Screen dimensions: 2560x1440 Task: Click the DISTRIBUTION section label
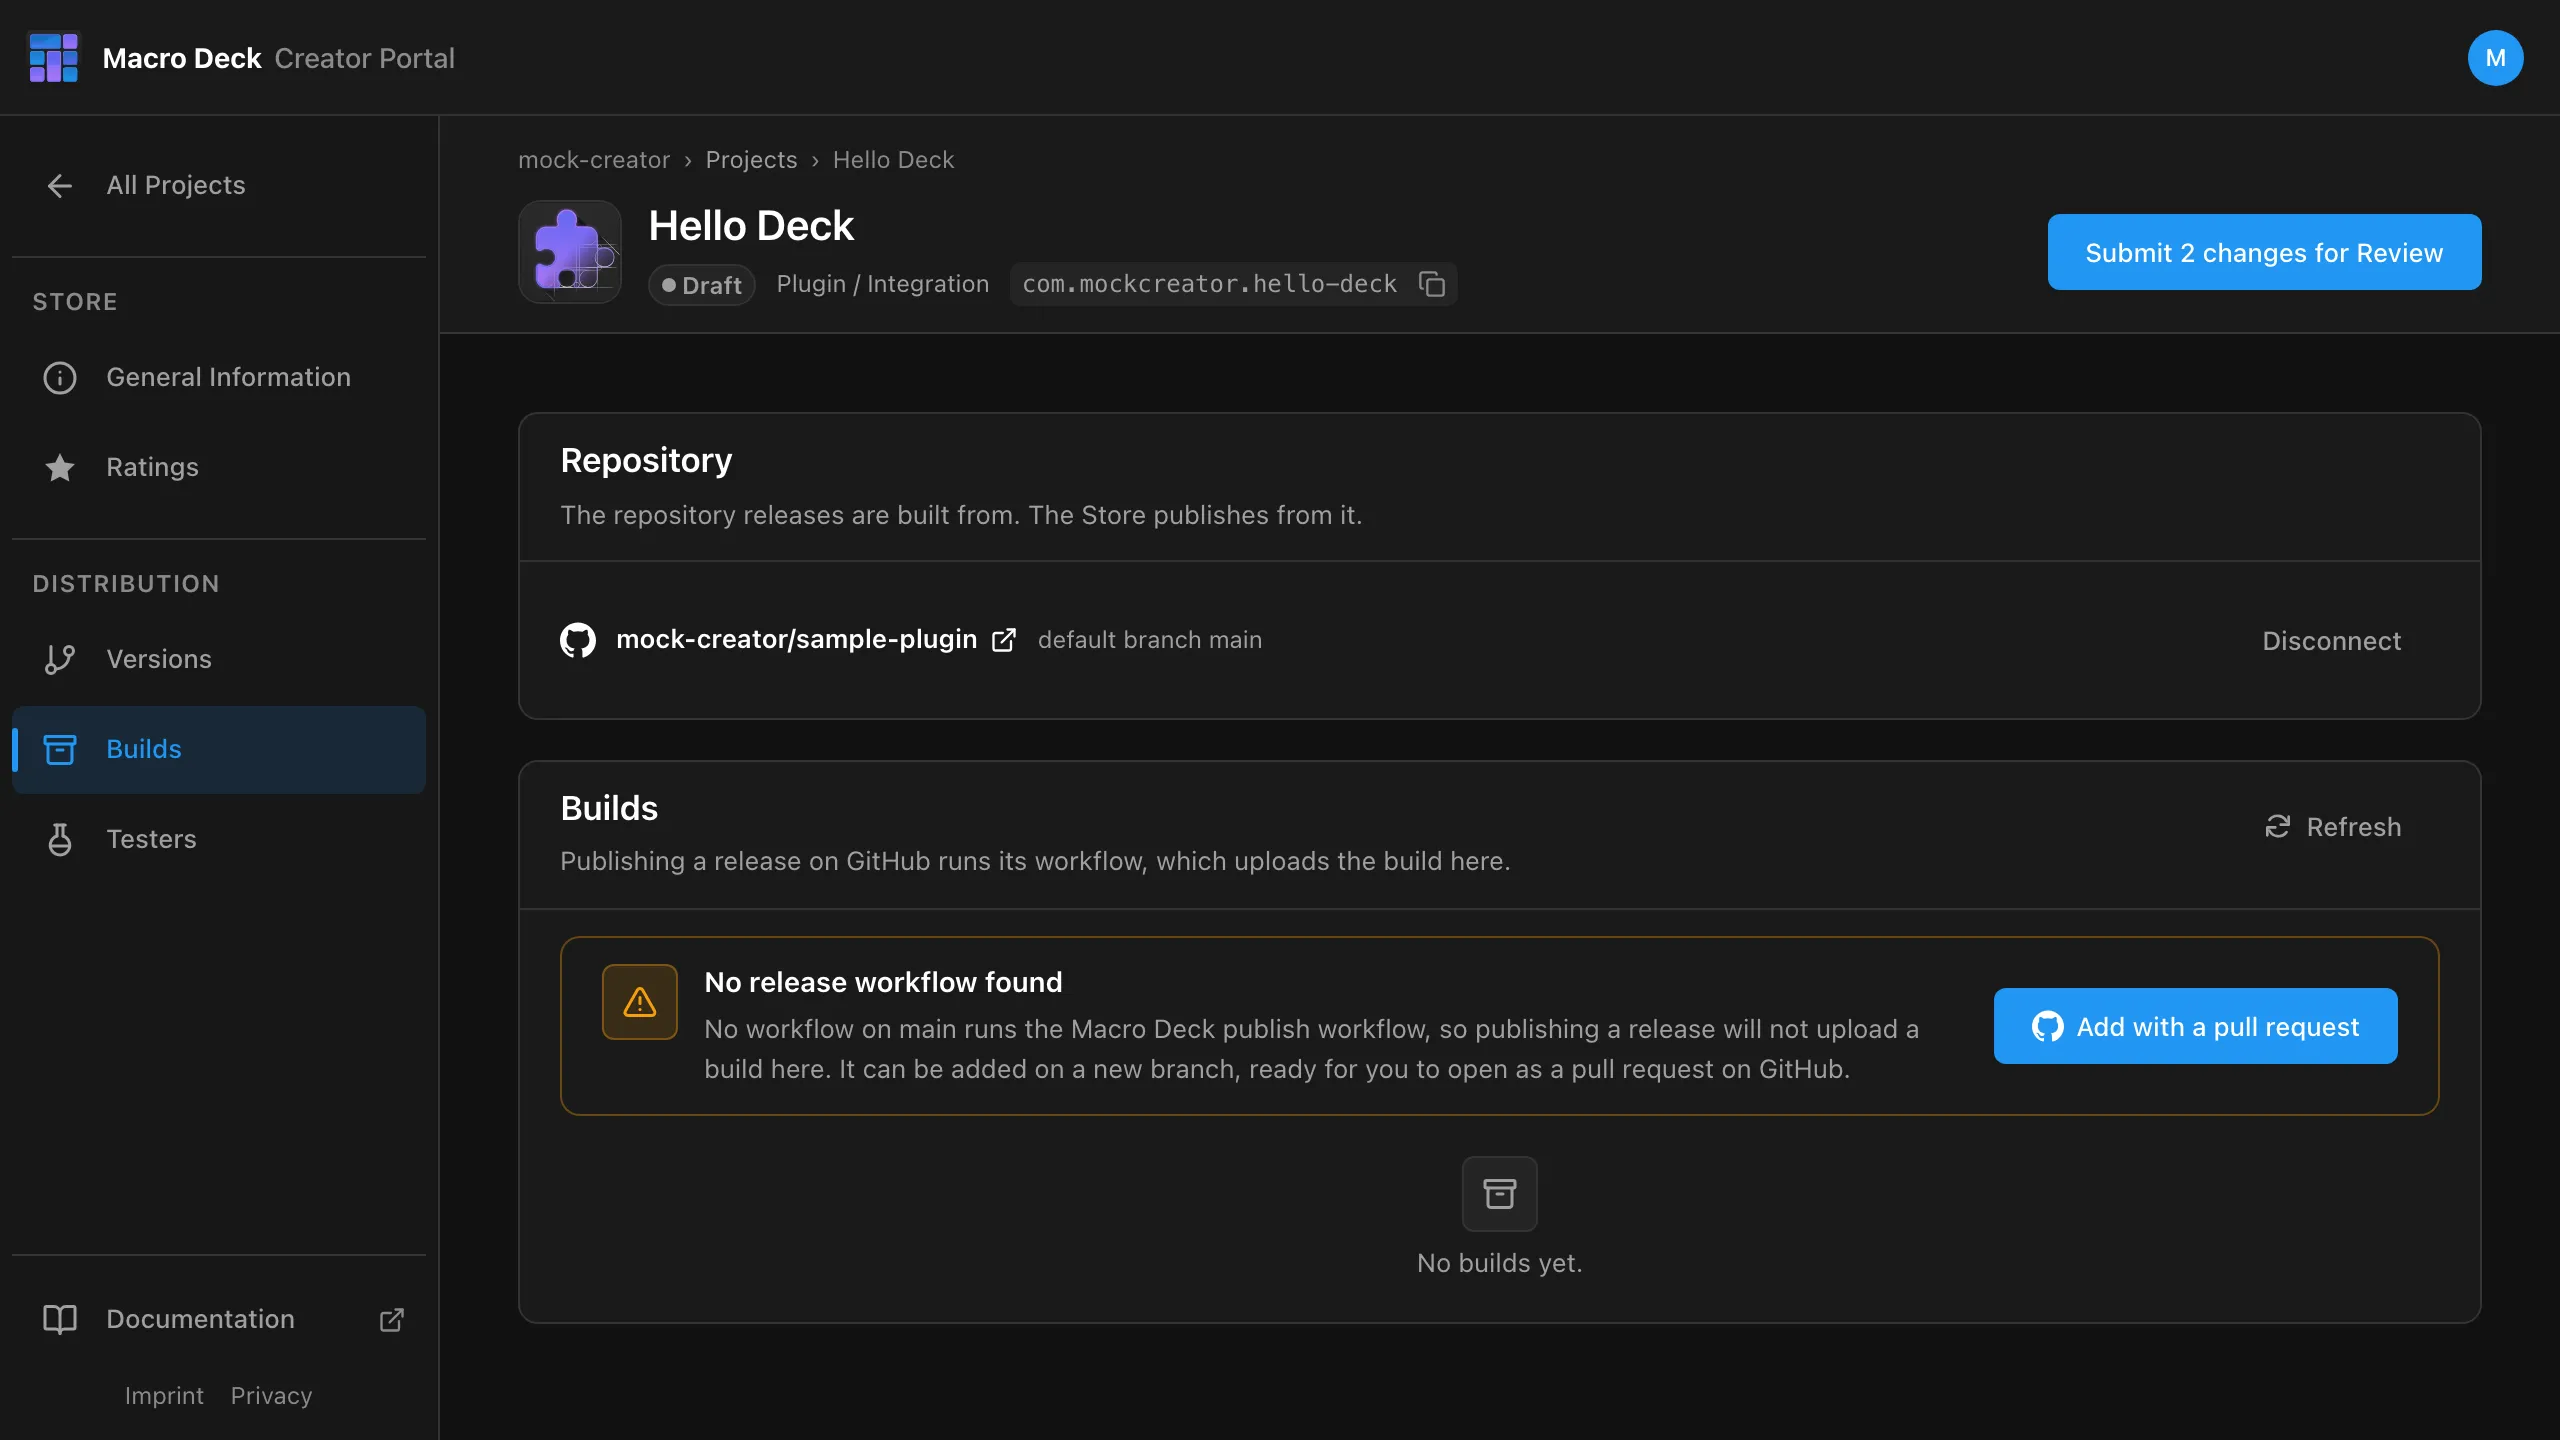coord(126,584)
